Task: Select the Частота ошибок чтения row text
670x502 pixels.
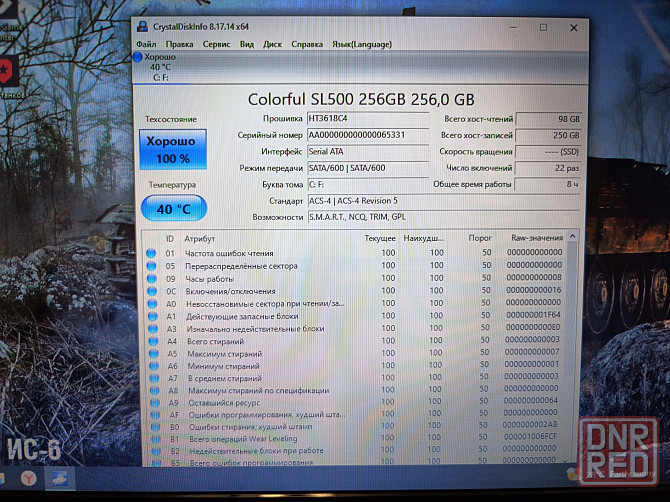Action: pos(229,253)
